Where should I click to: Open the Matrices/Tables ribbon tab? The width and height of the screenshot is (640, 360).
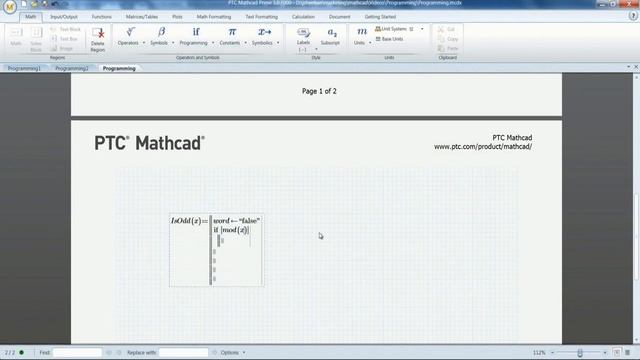tap(142, 17)
